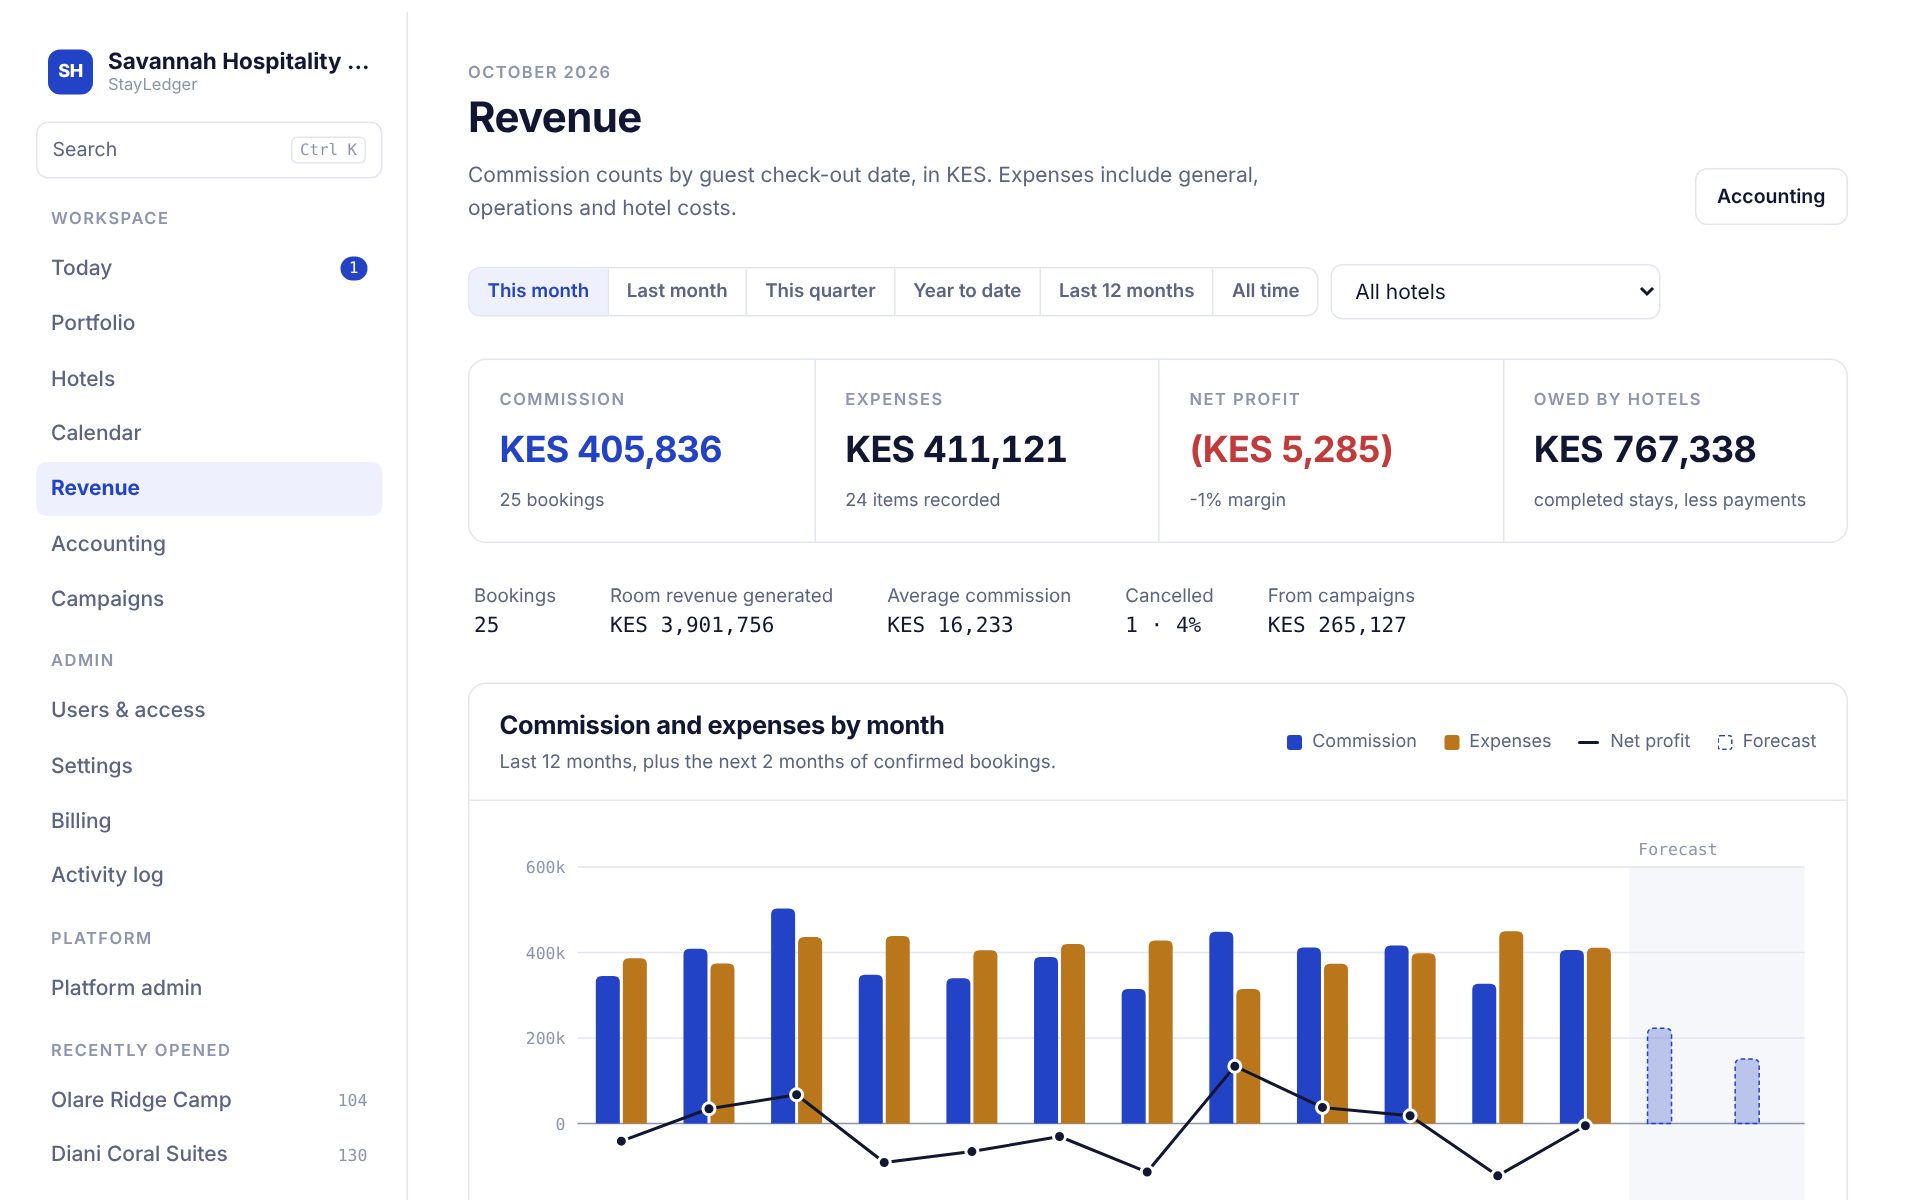Open recently opened Olare Ridge Camp
Image resolution: width=1920 pixels, height=1200 pixels.
tap(209, 1100)
